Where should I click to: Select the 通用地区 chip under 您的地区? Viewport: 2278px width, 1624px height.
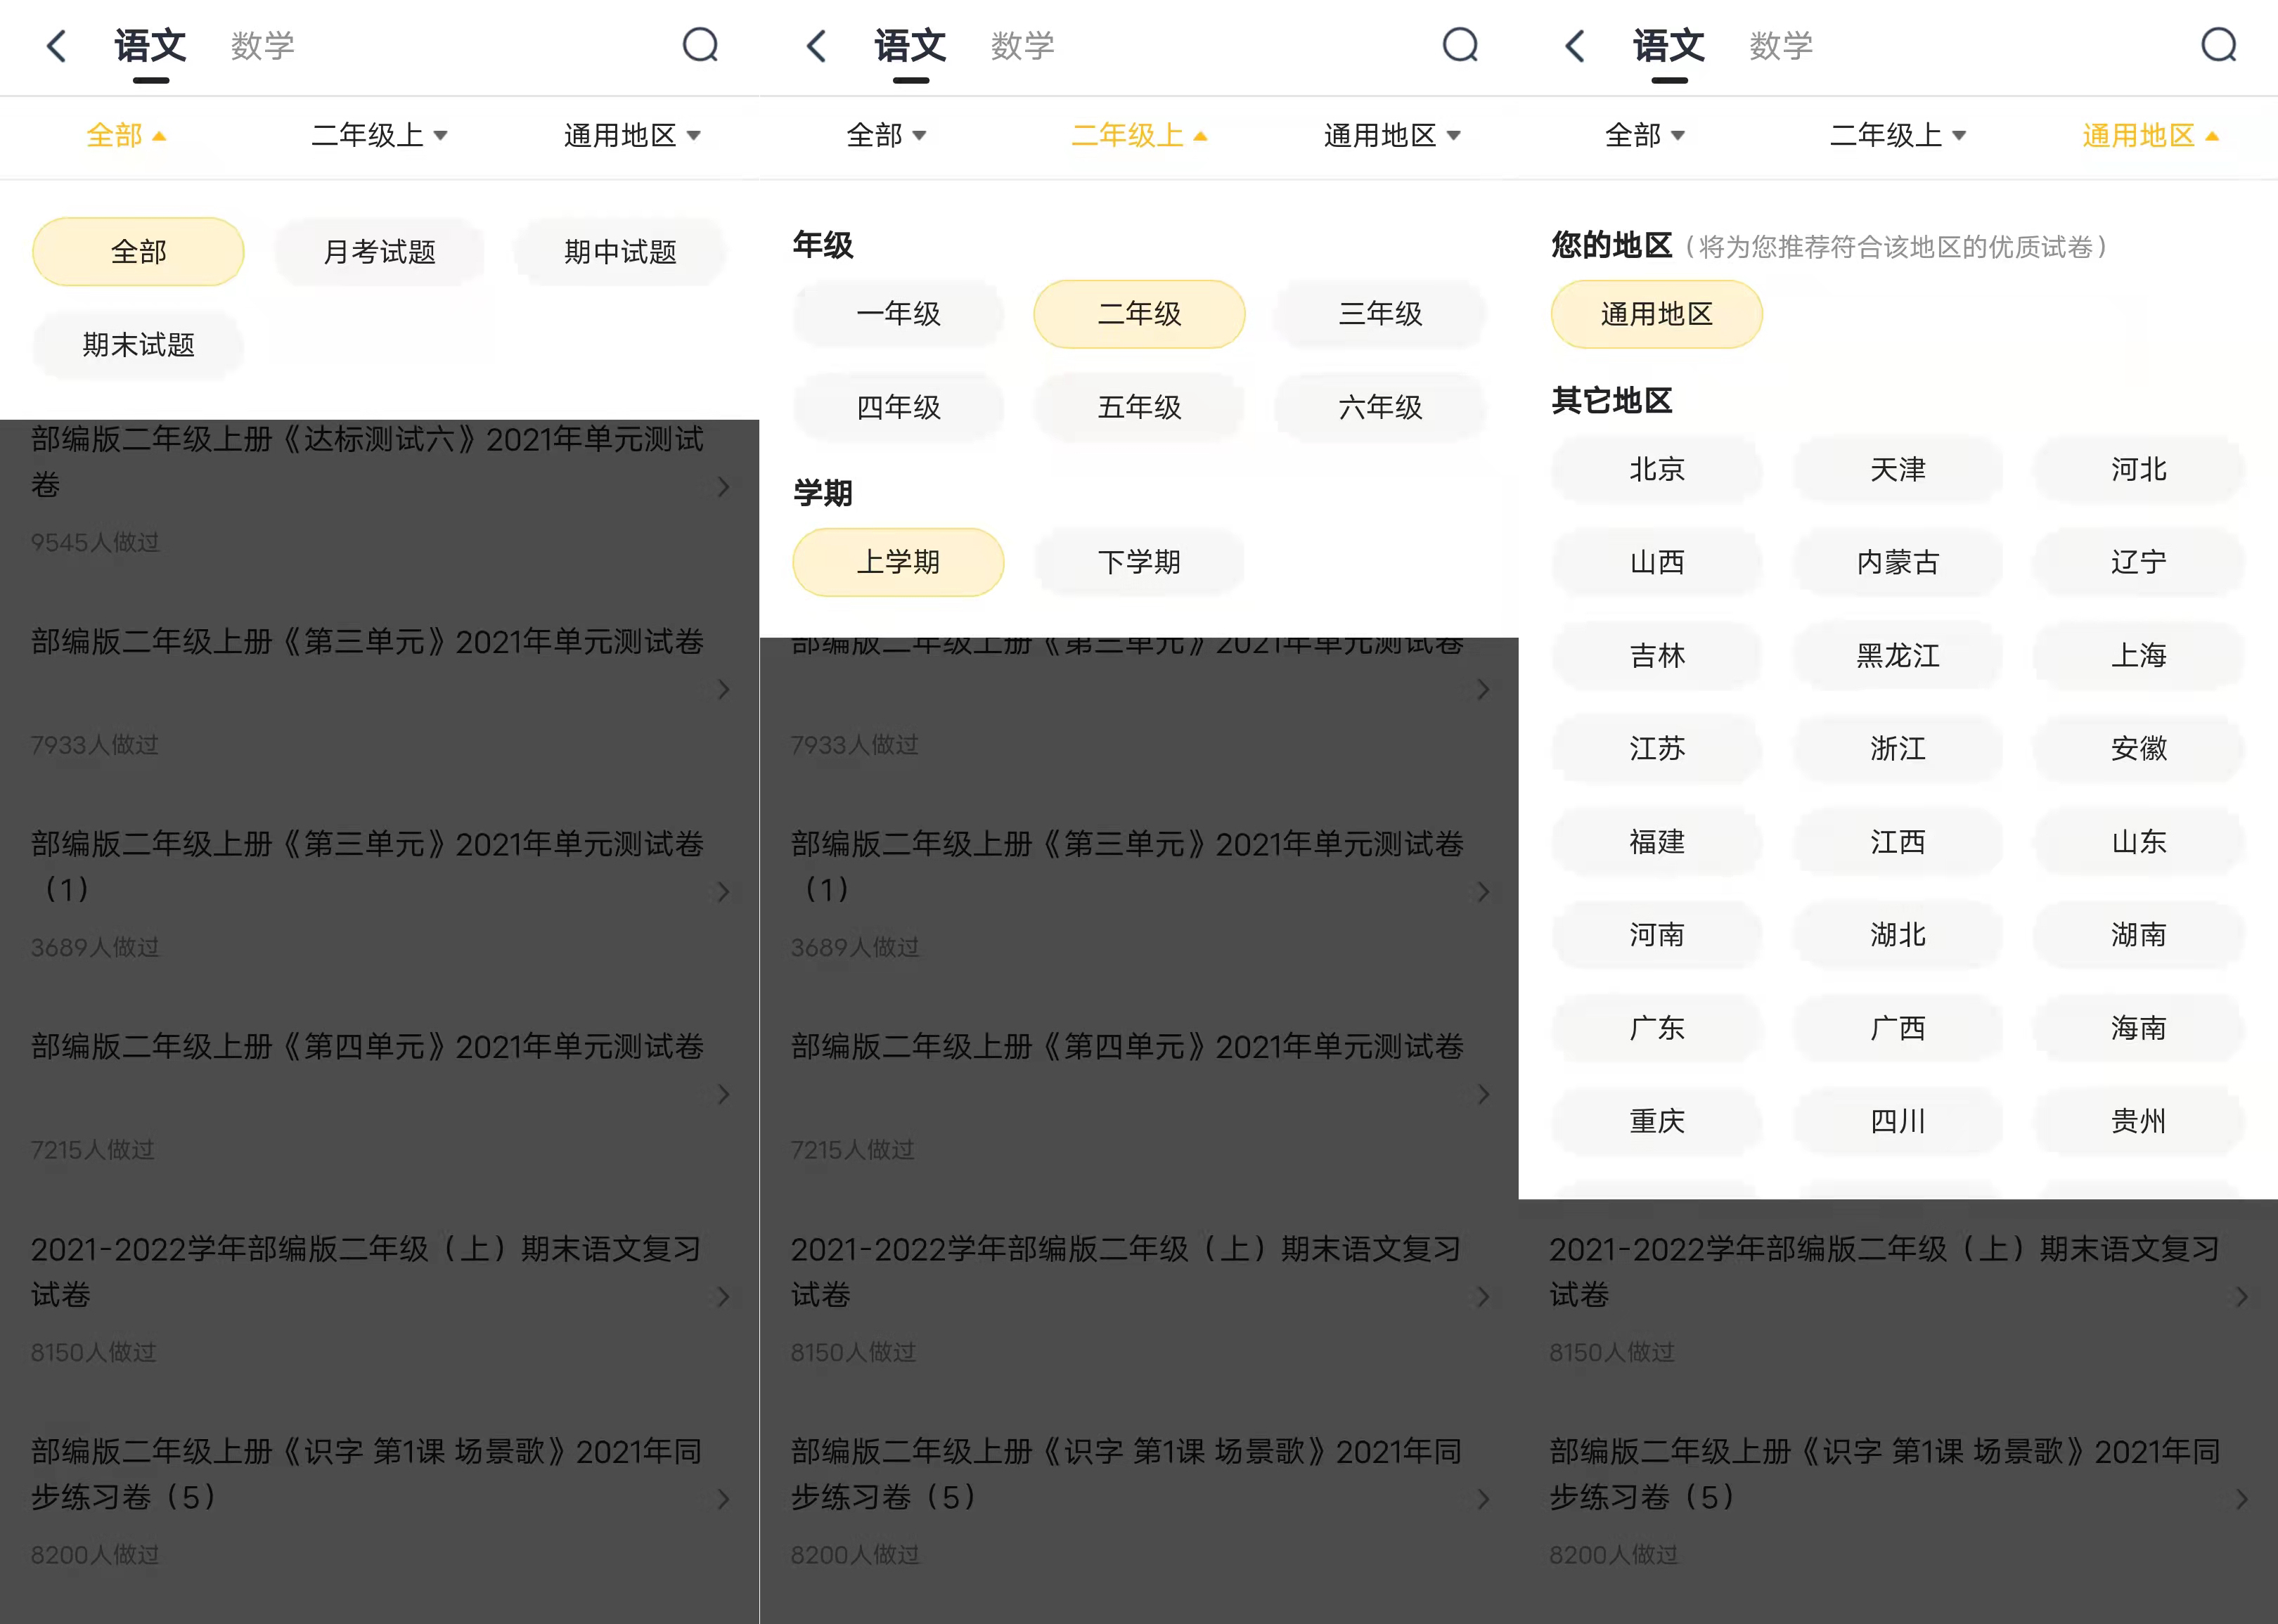click(1656, 314)
